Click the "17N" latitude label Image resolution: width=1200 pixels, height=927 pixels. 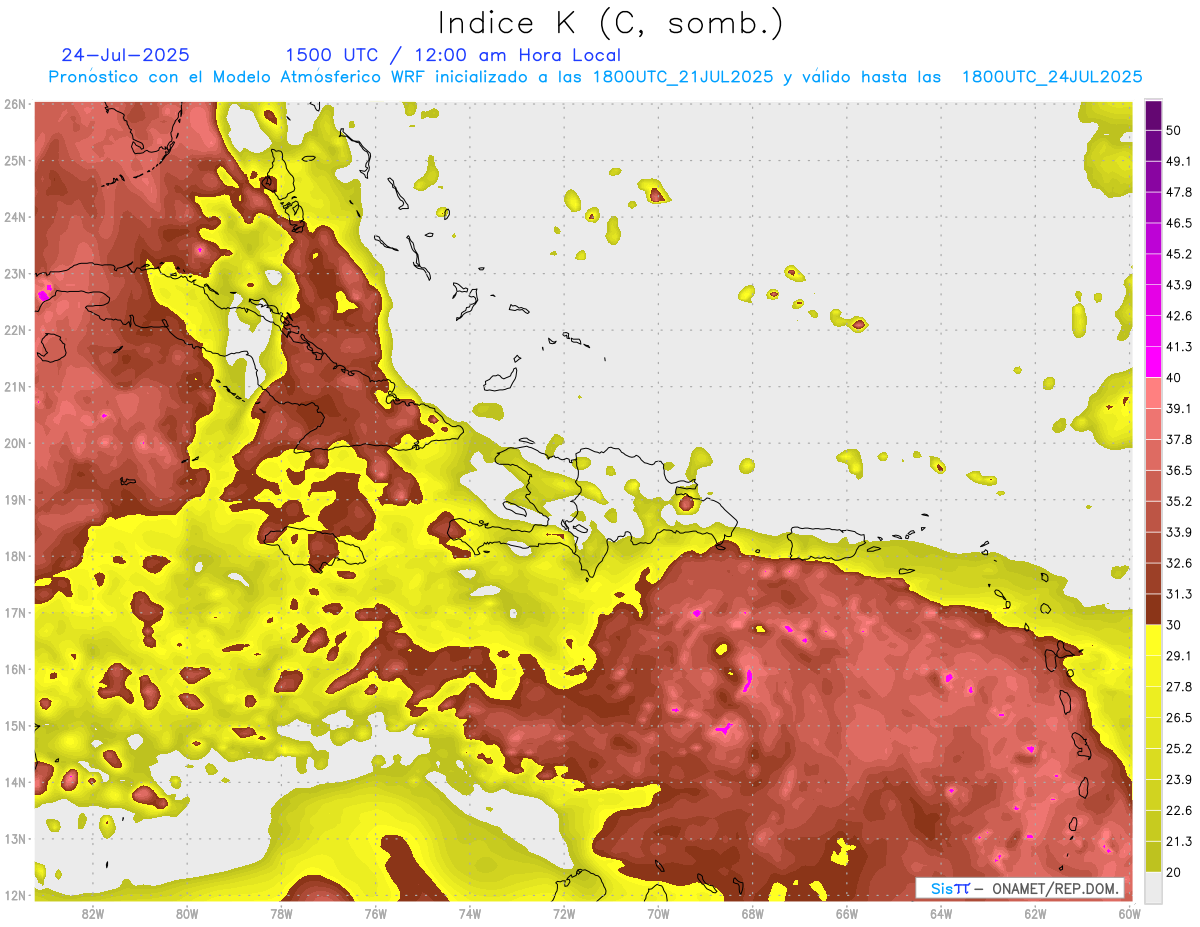[x=15, y=612]
